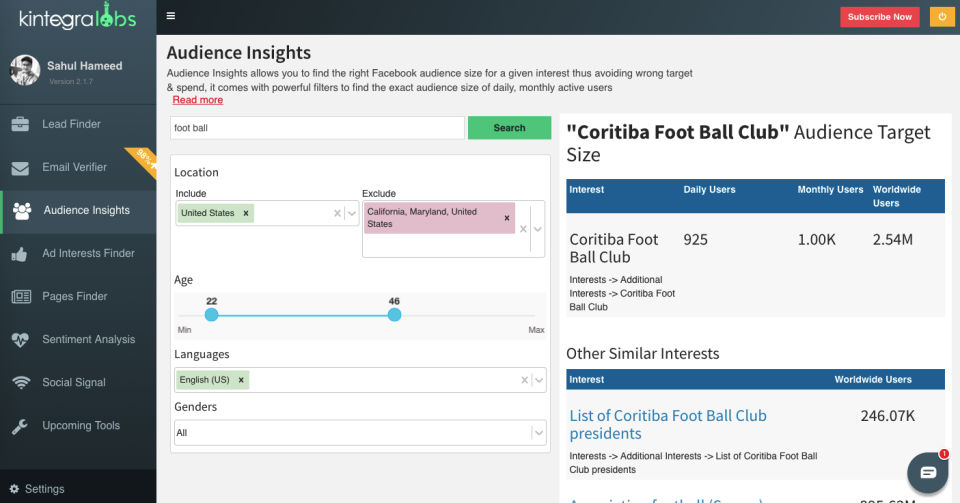Image resolution: width=960 pixels, height=503 pixels.
Task: Click the minimum age slider handle
Action: [211, 315]
